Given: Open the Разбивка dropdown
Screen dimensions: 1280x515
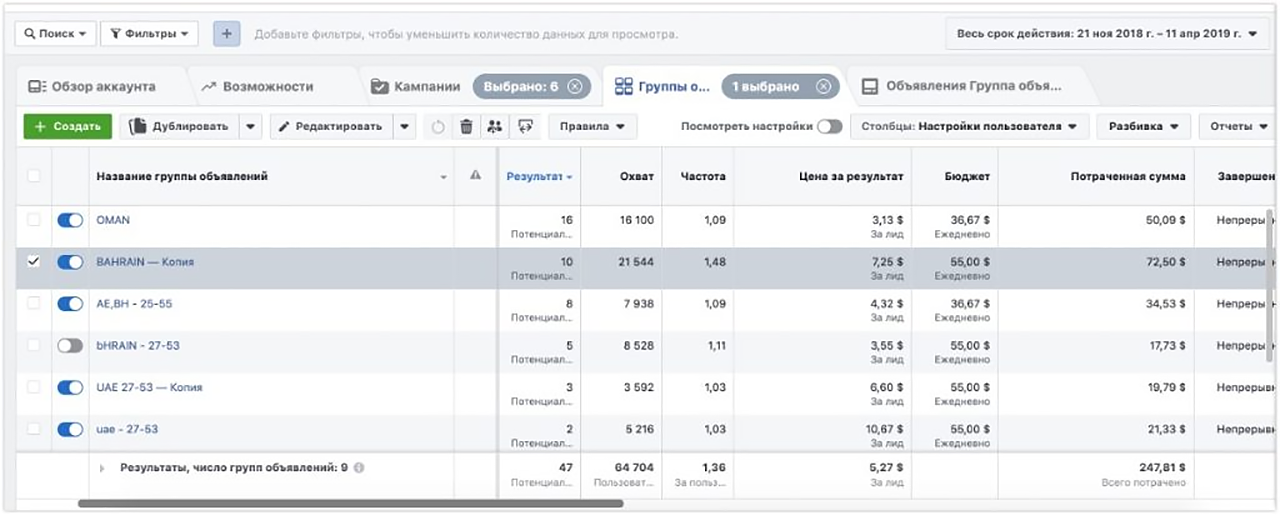Looking at the screenshot, I should (1143, 127).
